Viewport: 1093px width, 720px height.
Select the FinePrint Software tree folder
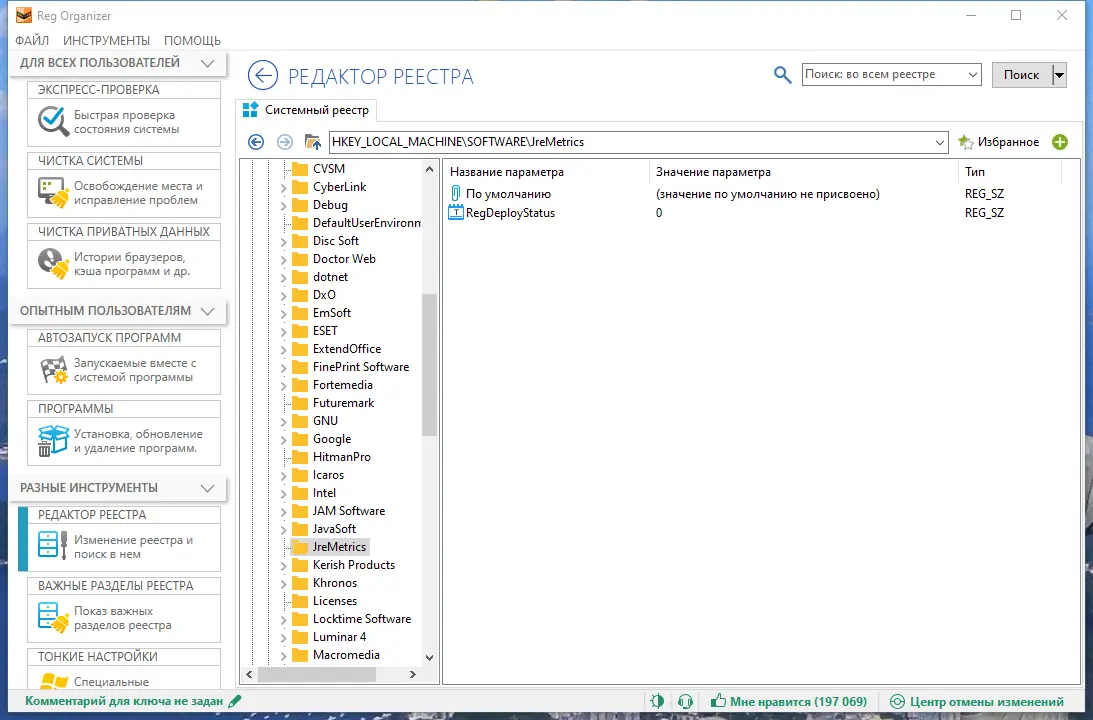[360, 367]
